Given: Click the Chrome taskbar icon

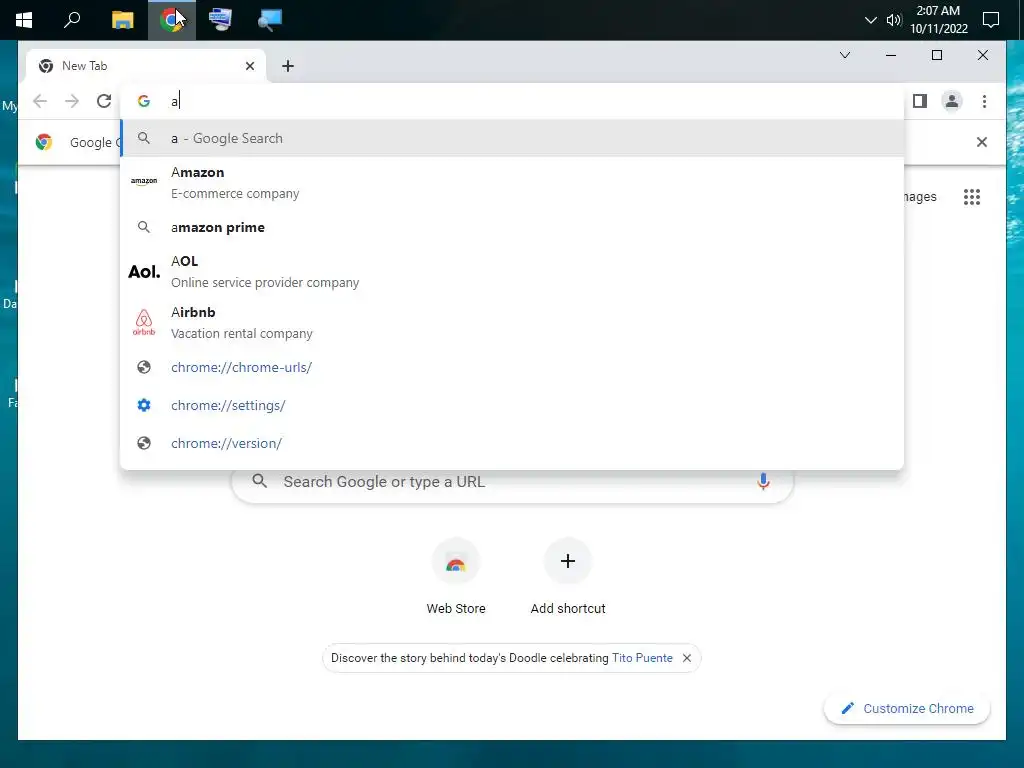Looking at the screenshot, I should tap(171, 20).
